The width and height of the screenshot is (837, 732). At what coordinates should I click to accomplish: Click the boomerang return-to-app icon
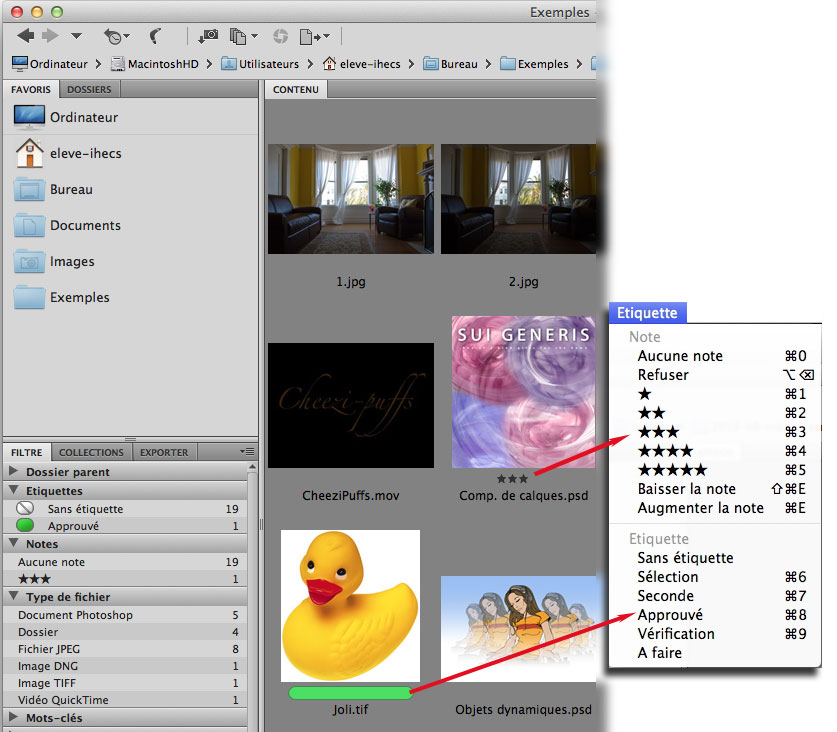coord(155,36)
